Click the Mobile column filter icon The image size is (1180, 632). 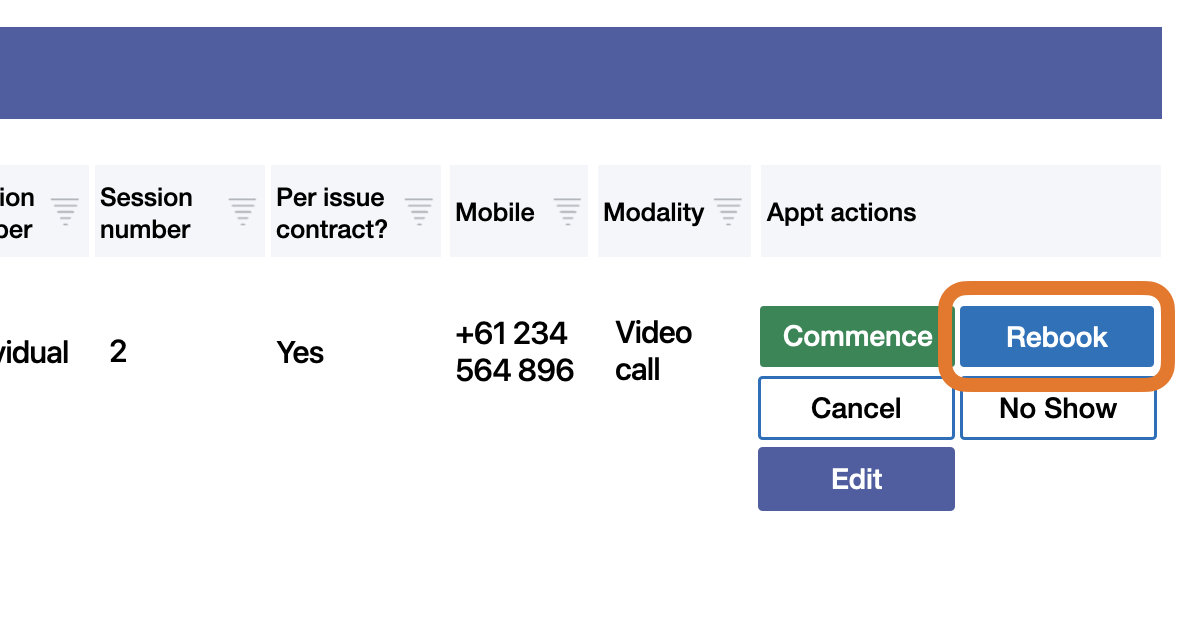567,211
